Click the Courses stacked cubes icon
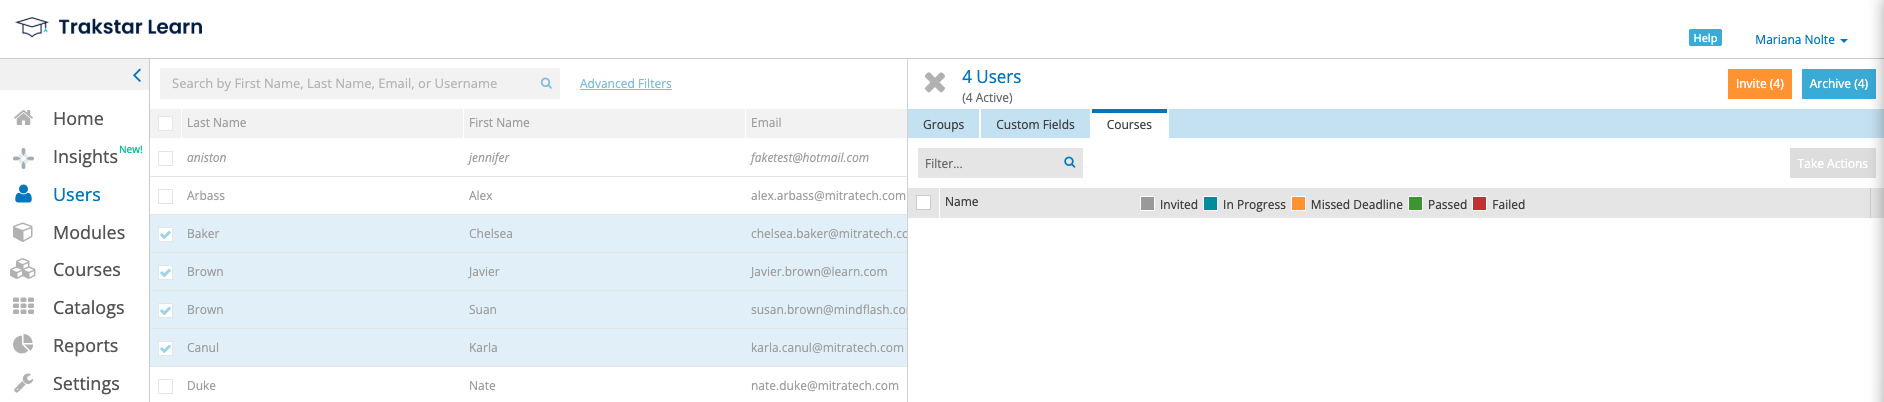This screenshot has height=402, width=1884. click(x=23, y=270)
